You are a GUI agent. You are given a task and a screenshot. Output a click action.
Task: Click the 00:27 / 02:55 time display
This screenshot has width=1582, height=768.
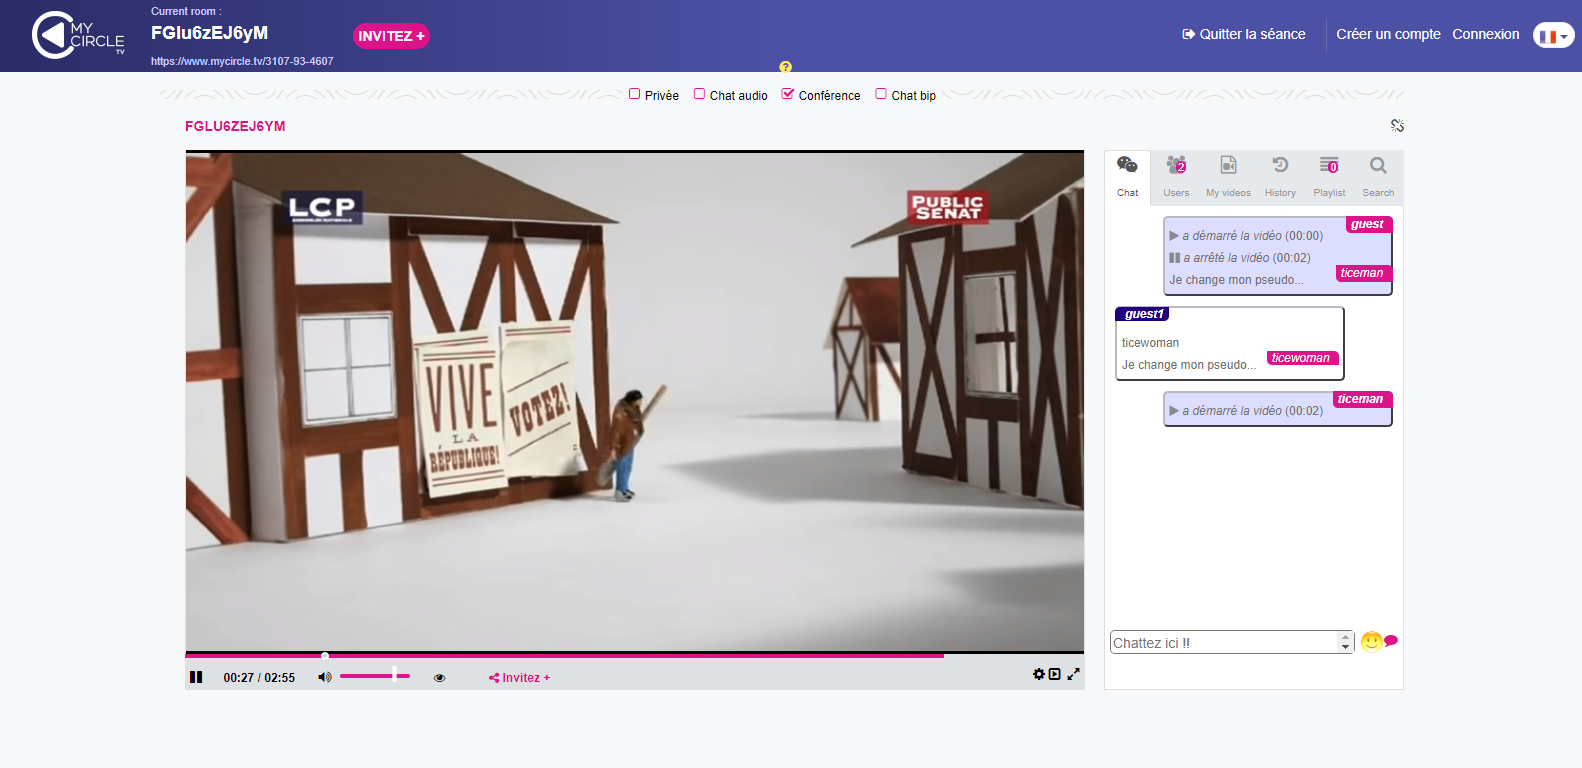coord(259,678)
